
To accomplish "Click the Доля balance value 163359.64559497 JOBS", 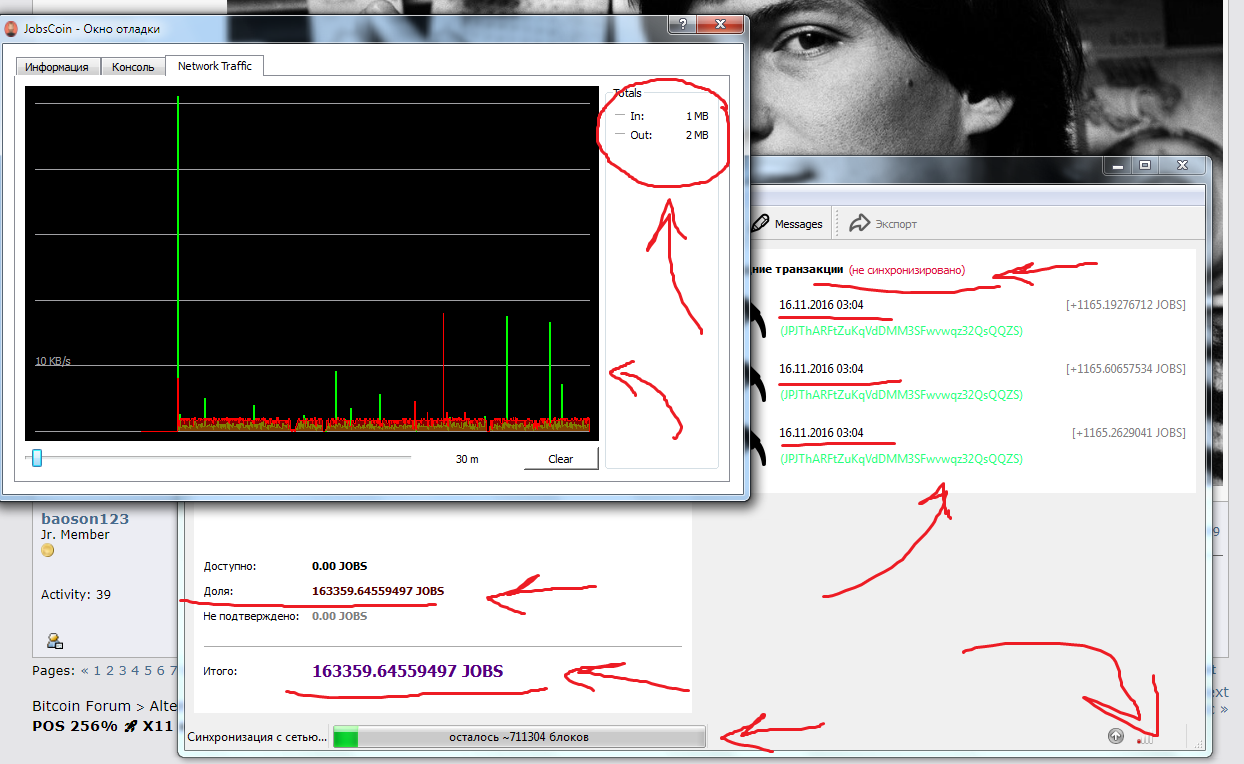I will coord(378,591).
